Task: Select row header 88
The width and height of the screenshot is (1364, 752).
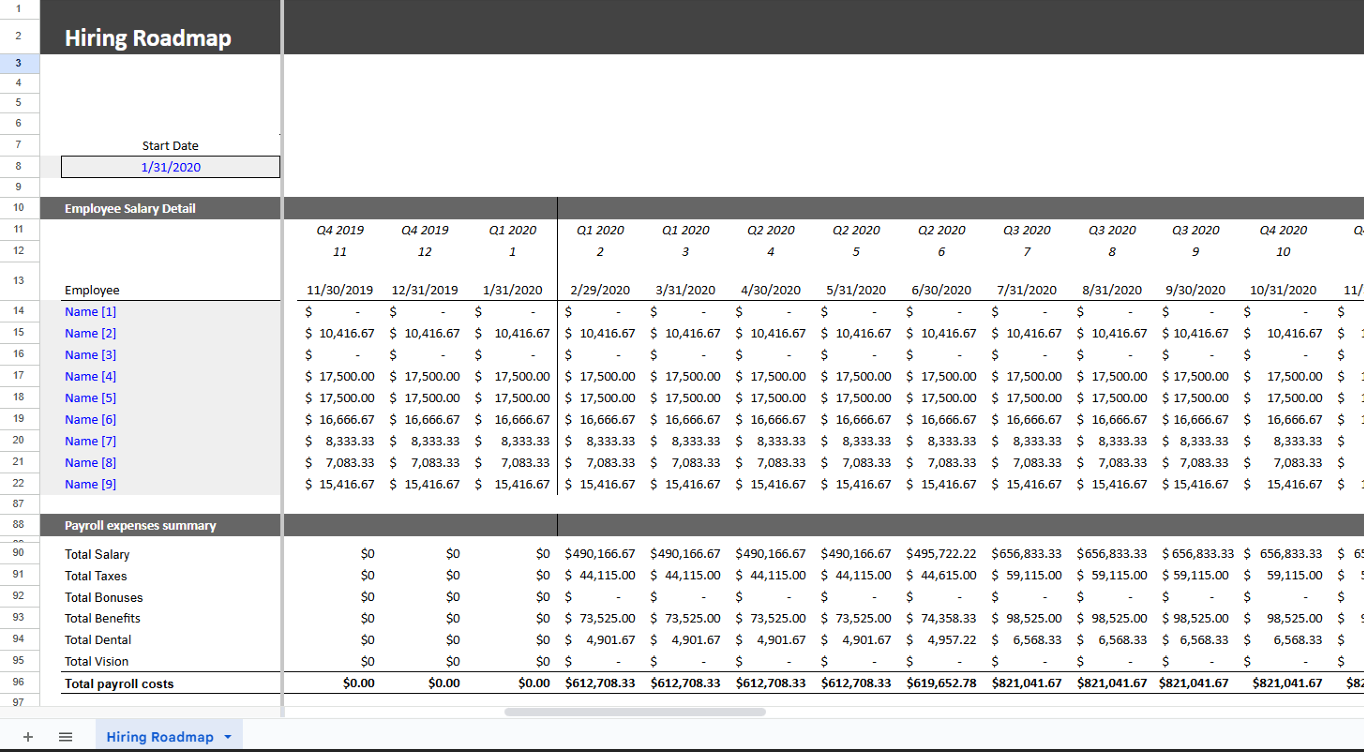Action: 19,526
